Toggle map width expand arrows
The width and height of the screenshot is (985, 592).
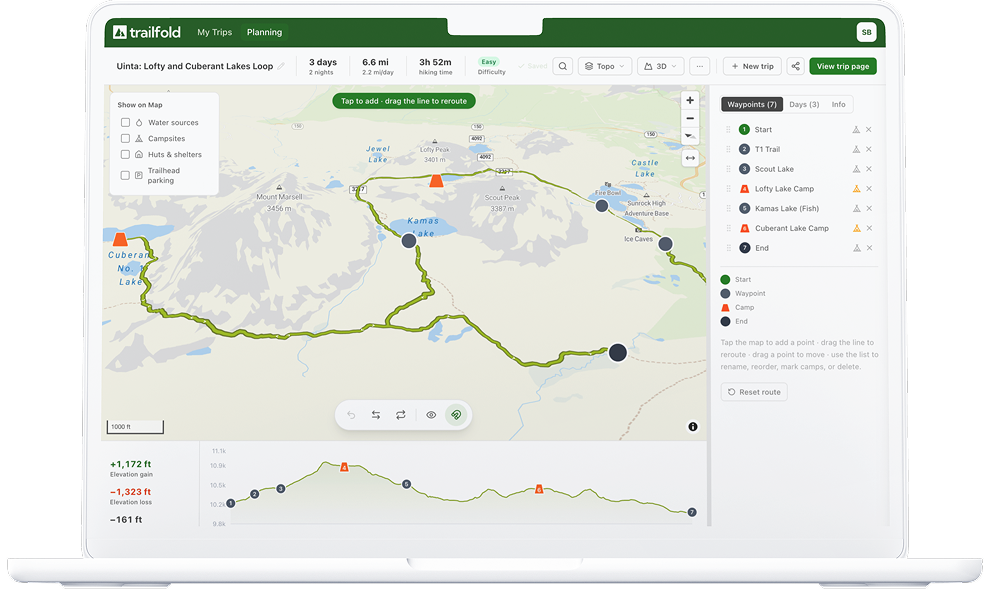690,158
